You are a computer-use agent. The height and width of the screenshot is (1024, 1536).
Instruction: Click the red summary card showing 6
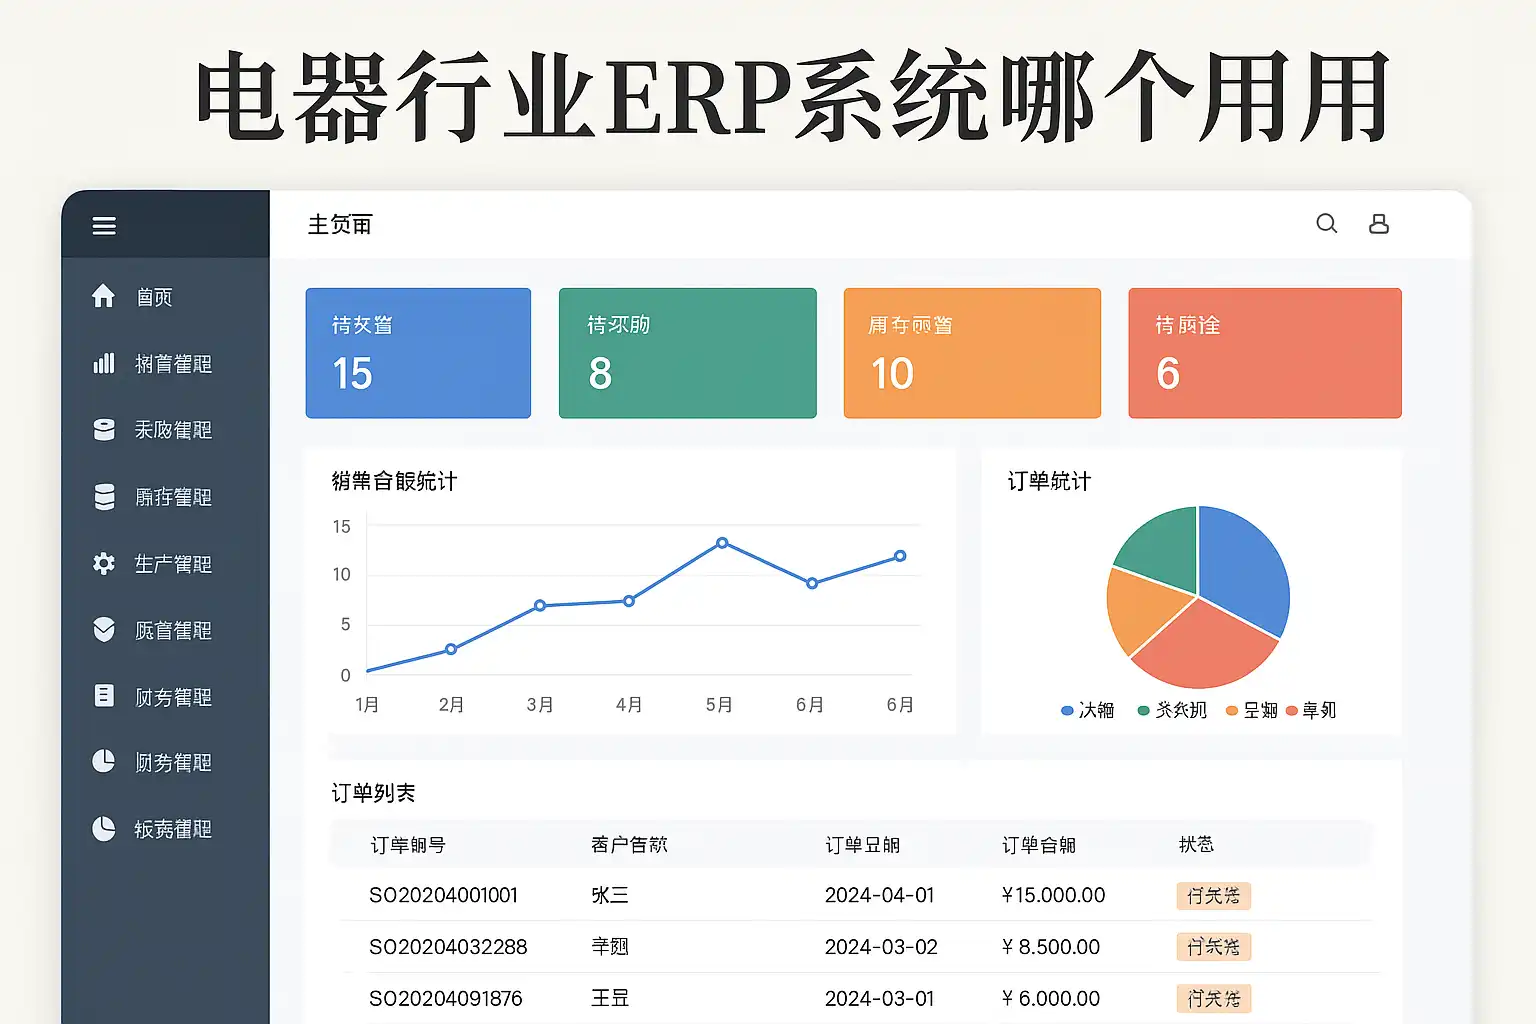click(1264, 353)
